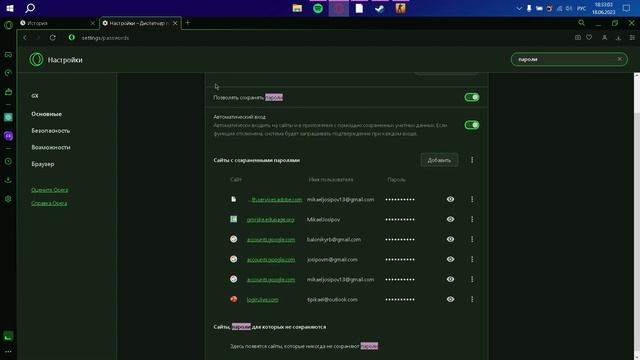
Task: Open GX settings section
Action: point(35,96)
